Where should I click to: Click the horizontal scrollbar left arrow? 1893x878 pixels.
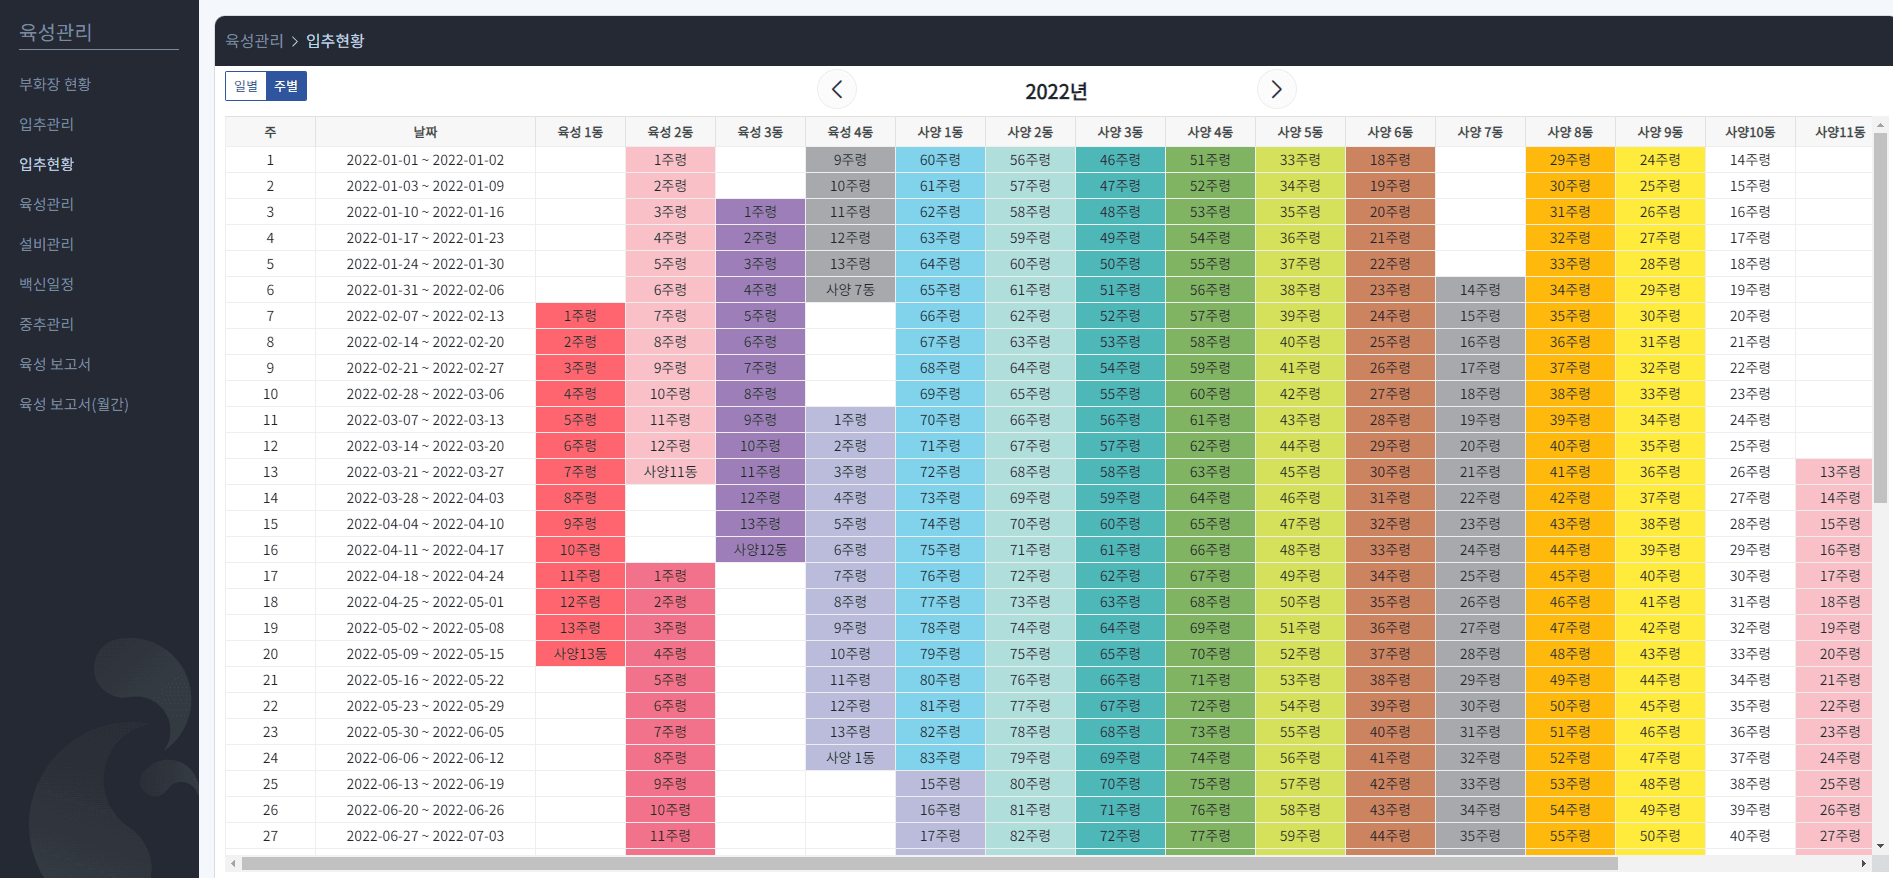coord(234,863)
